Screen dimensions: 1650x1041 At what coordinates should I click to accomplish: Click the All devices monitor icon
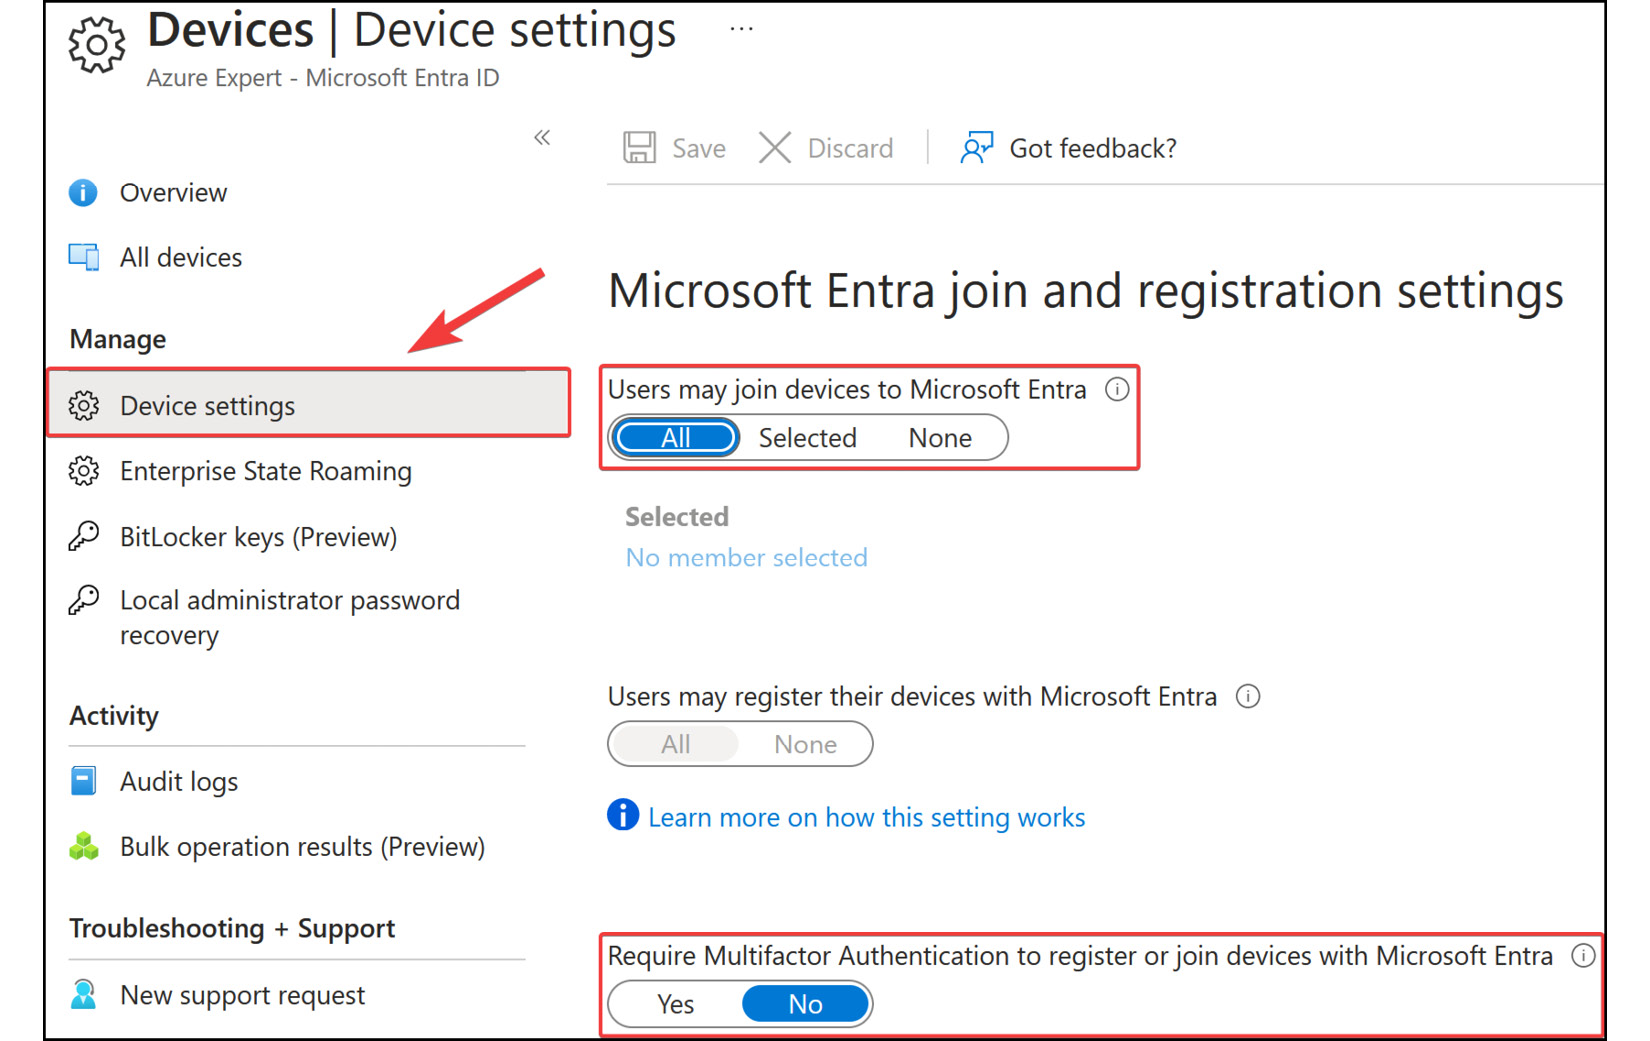click(84, 257)
